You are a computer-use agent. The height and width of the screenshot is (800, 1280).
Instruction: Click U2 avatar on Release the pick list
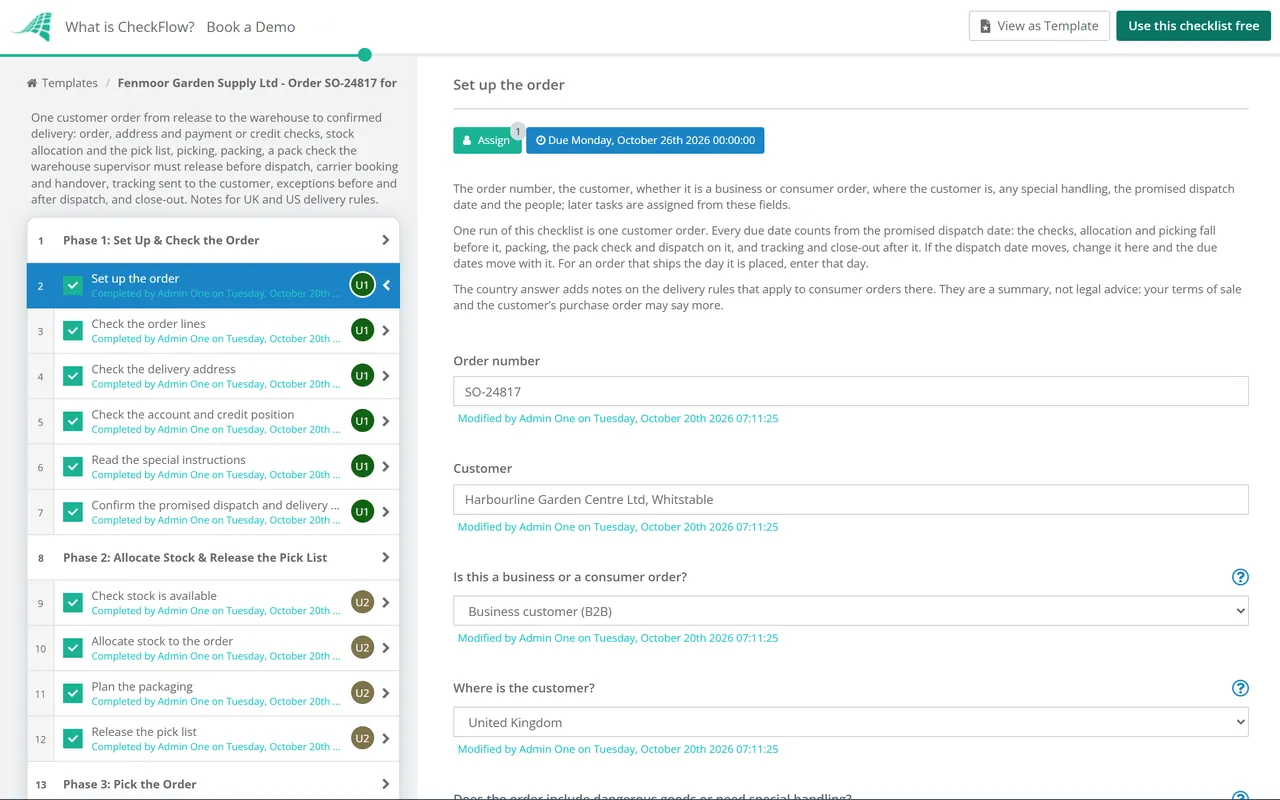(362, 738)
